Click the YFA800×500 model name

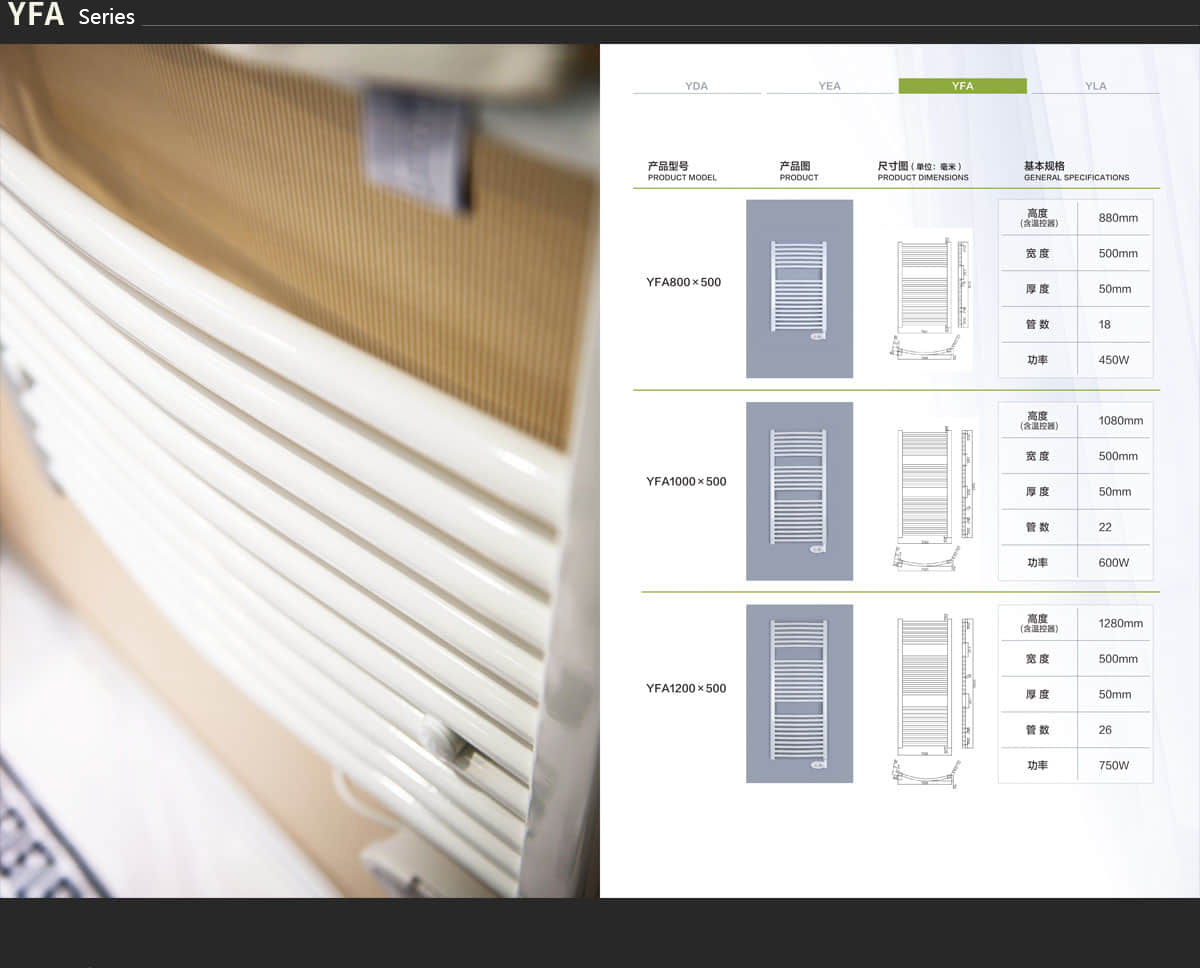click(684, 282)
